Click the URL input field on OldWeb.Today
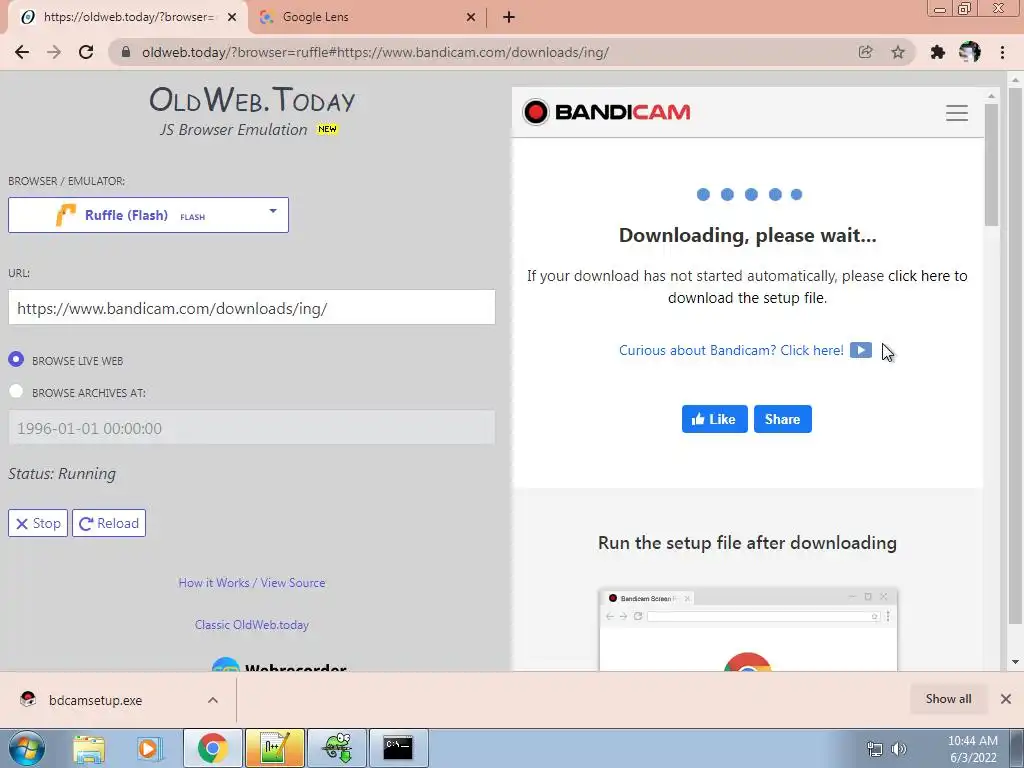The width and height of the screenshot is (1024, 768). point(251,308)
